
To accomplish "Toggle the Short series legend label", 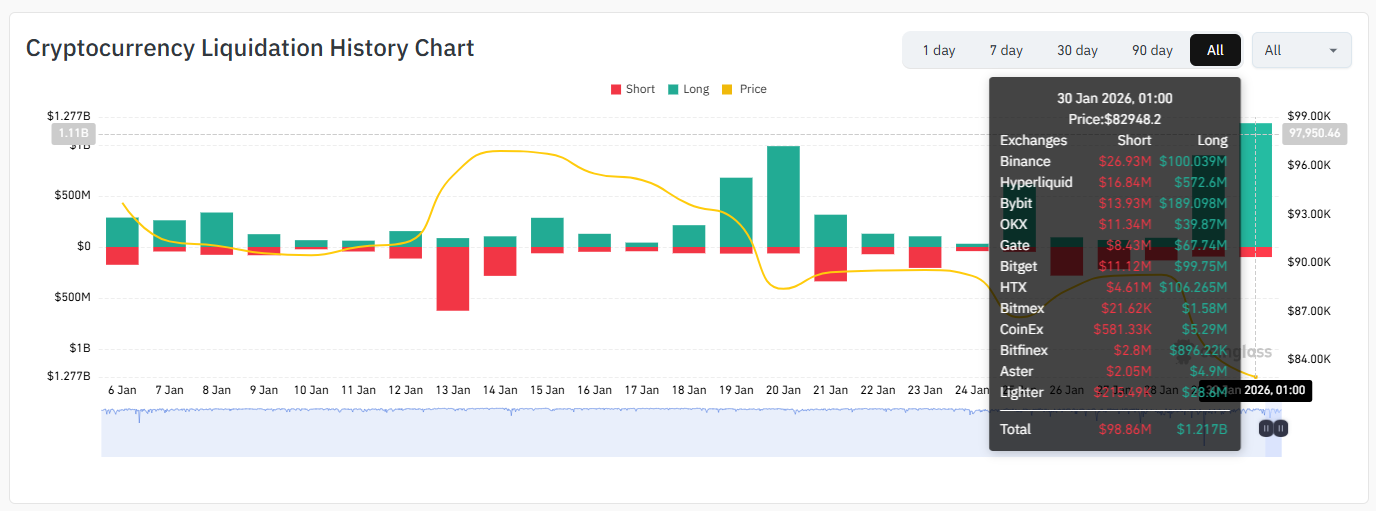I will tap(640, 89).
